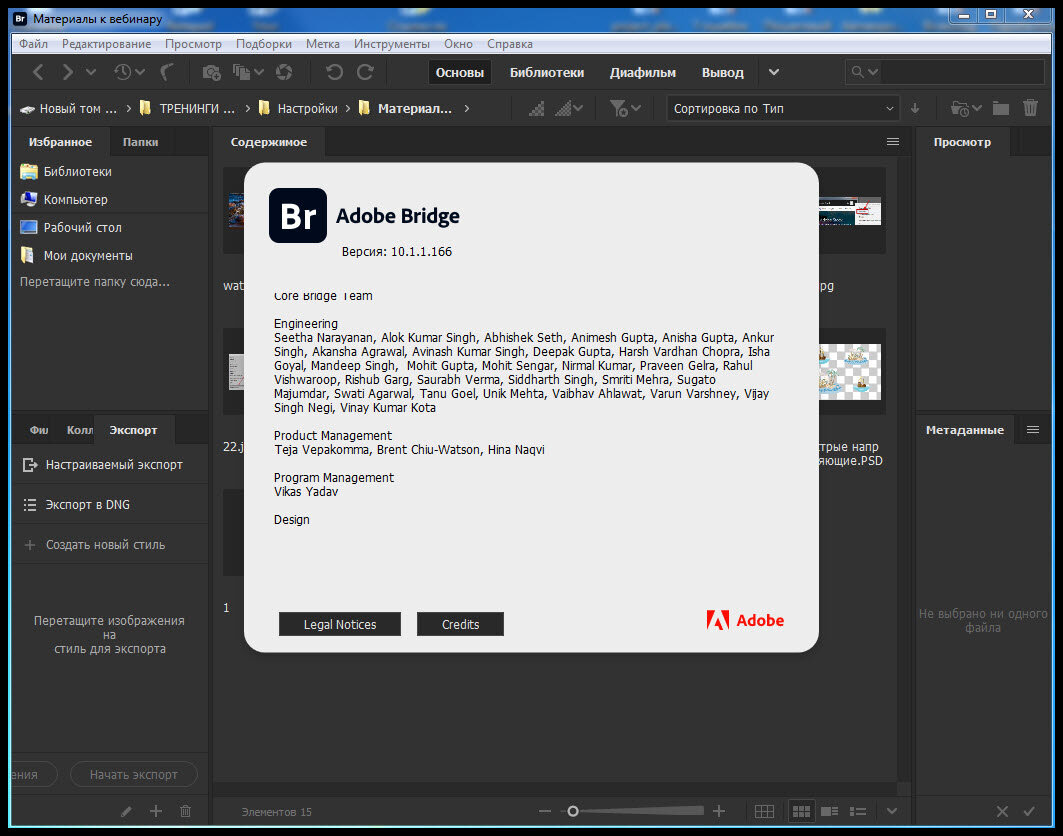Viewport: 1063px width, 836px height.
Task: Switch to thumbnails view
Action: point(801,812)
